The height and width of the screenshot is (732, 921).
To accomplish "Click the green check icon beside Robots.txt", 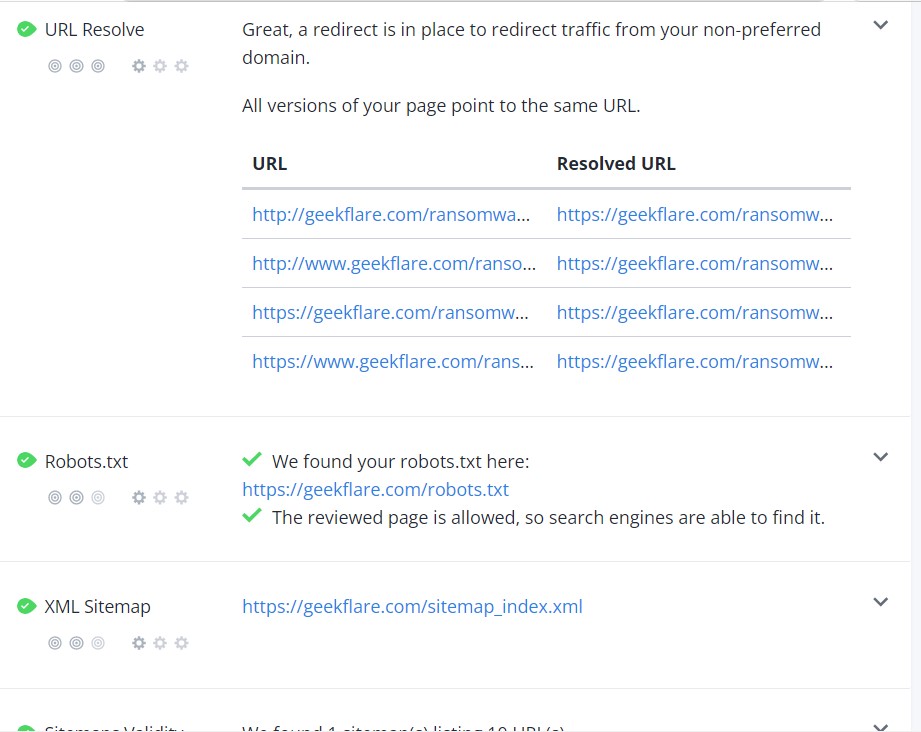I will 27,461.
